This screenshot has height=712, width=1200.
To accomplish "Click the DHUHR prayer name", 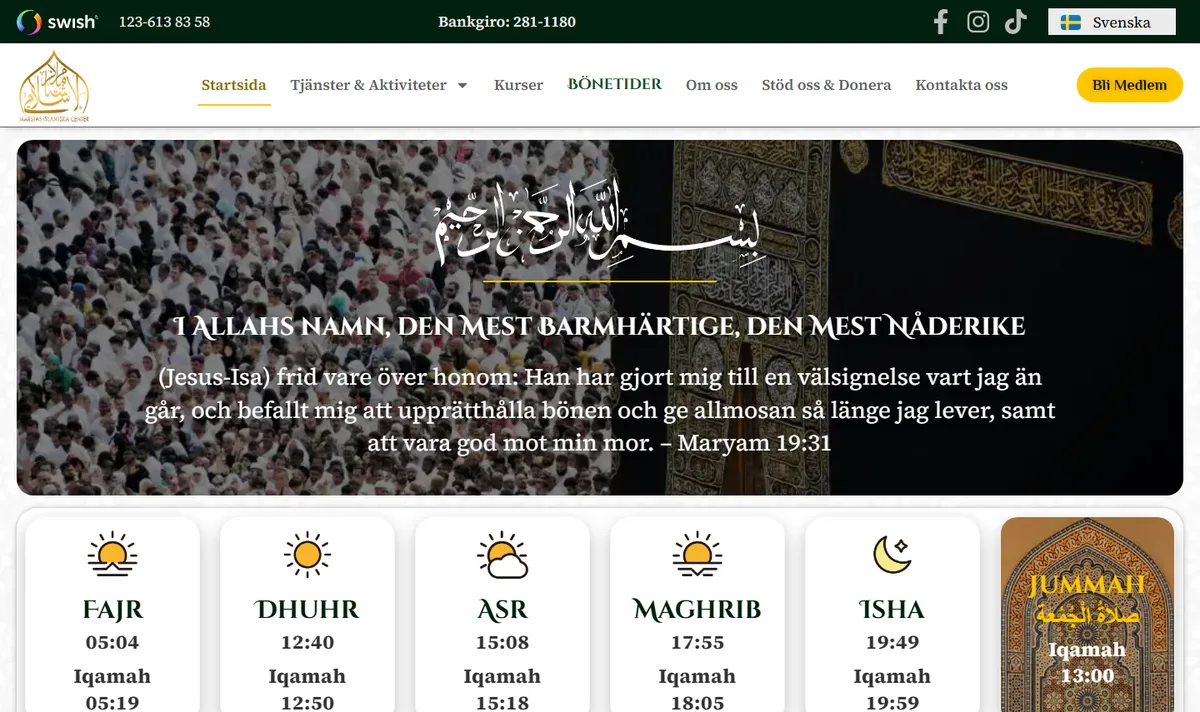I will click(x=307, y=609).
